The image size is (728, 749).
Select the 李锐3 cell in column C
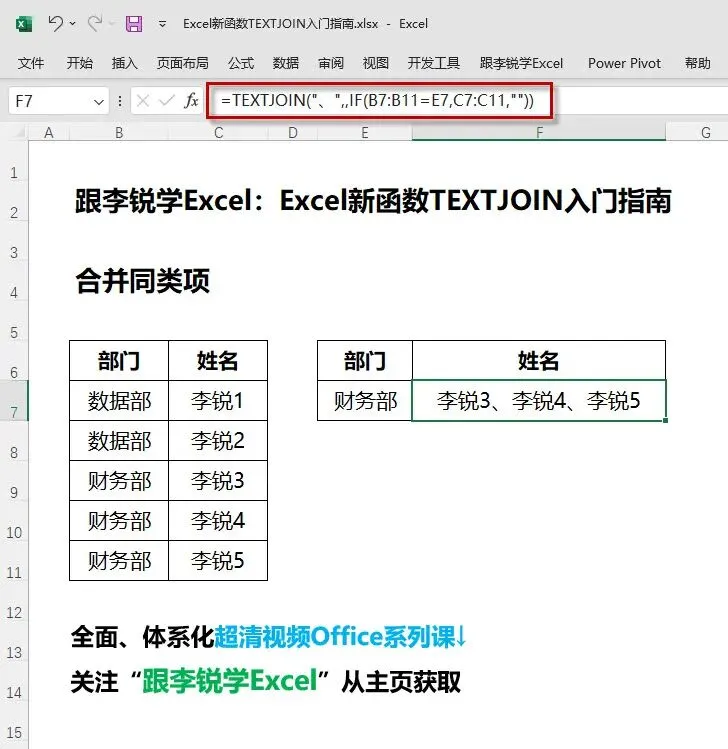click(218, 481)
